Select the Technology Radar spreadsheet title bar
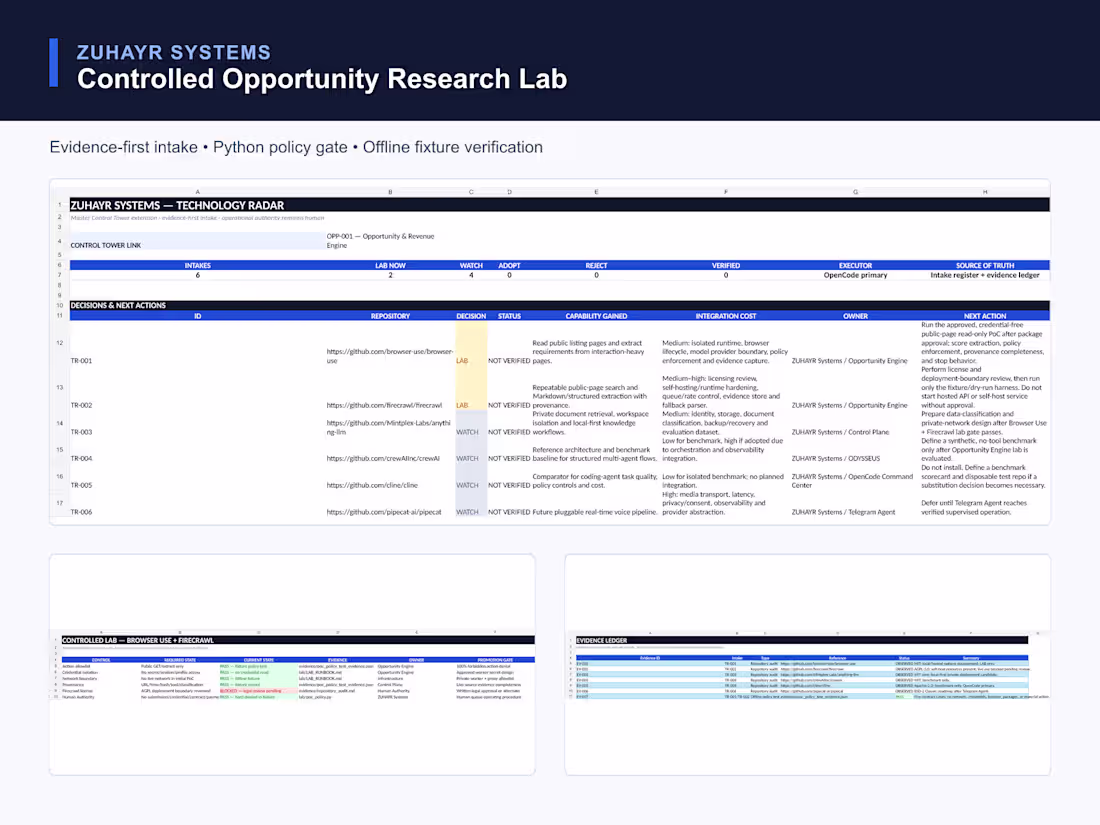Viewport: 1100px width, 825px height. click(x=559, y=205)
